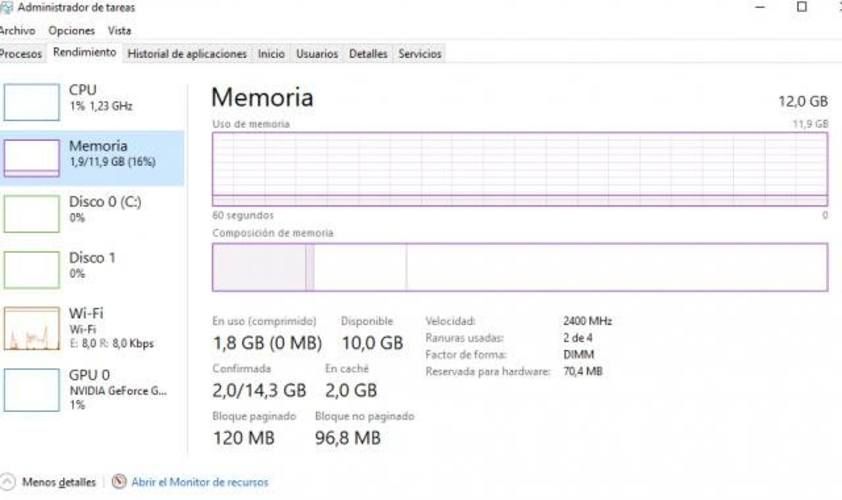Select the CPU mini graph thumbnail
This screenshot has width=842, height=500.
tap(32, 102)
